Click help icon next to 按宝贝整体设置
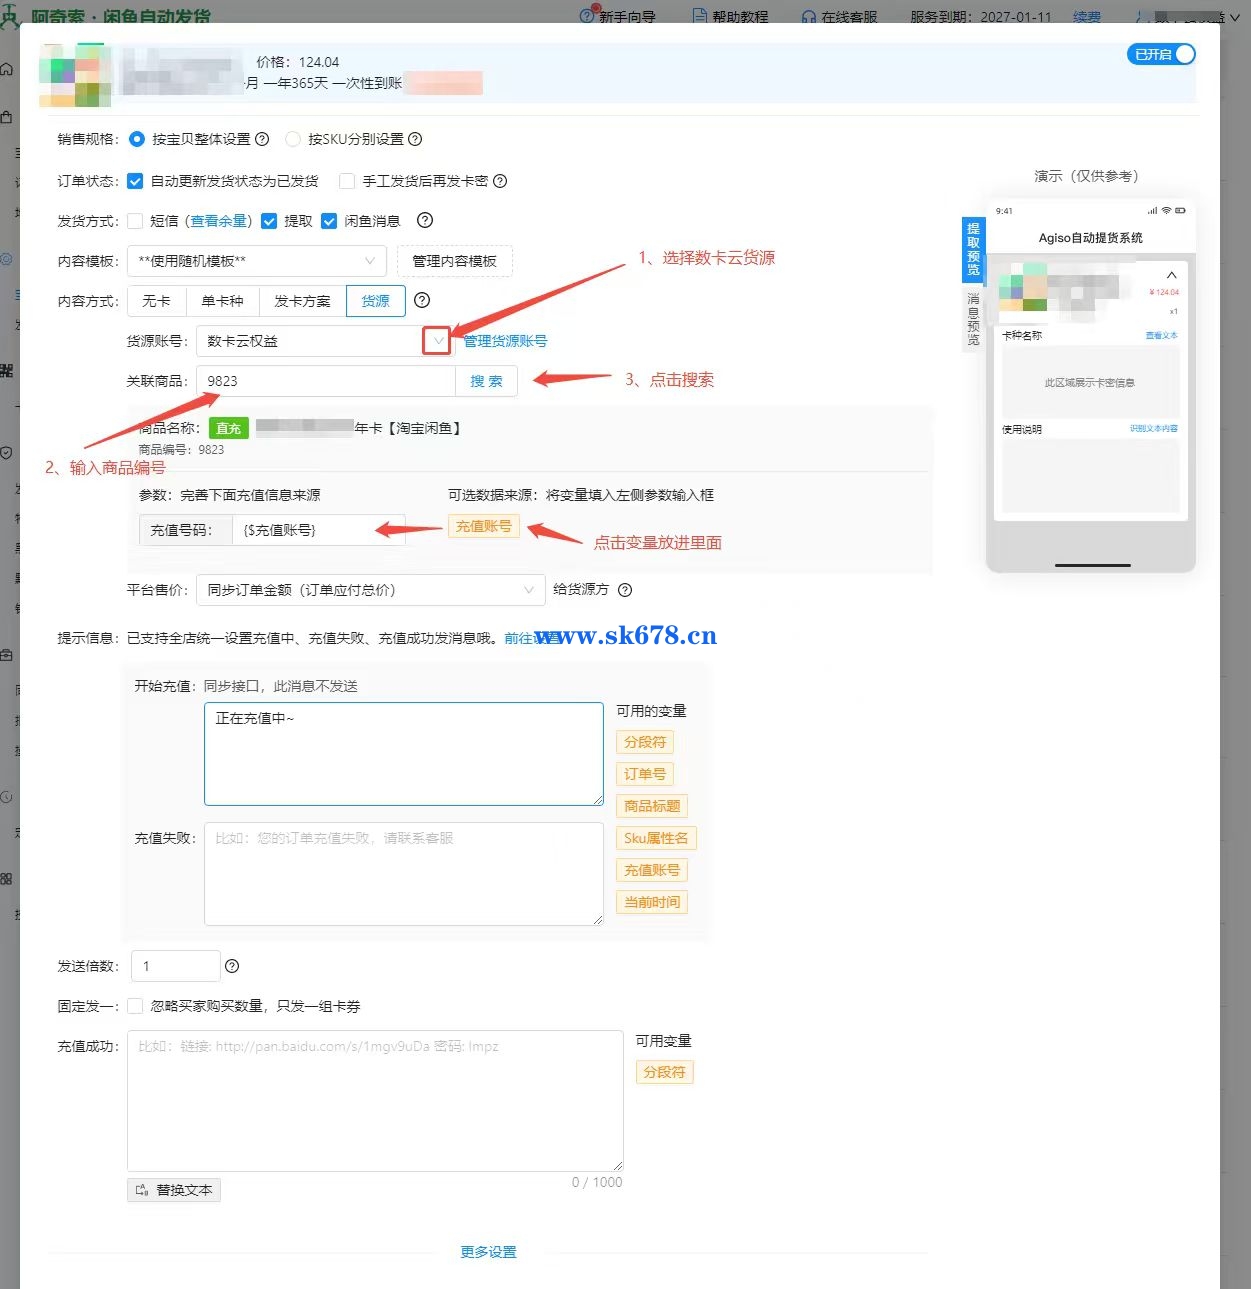The image size is (1251, 1289). point(262,139)
